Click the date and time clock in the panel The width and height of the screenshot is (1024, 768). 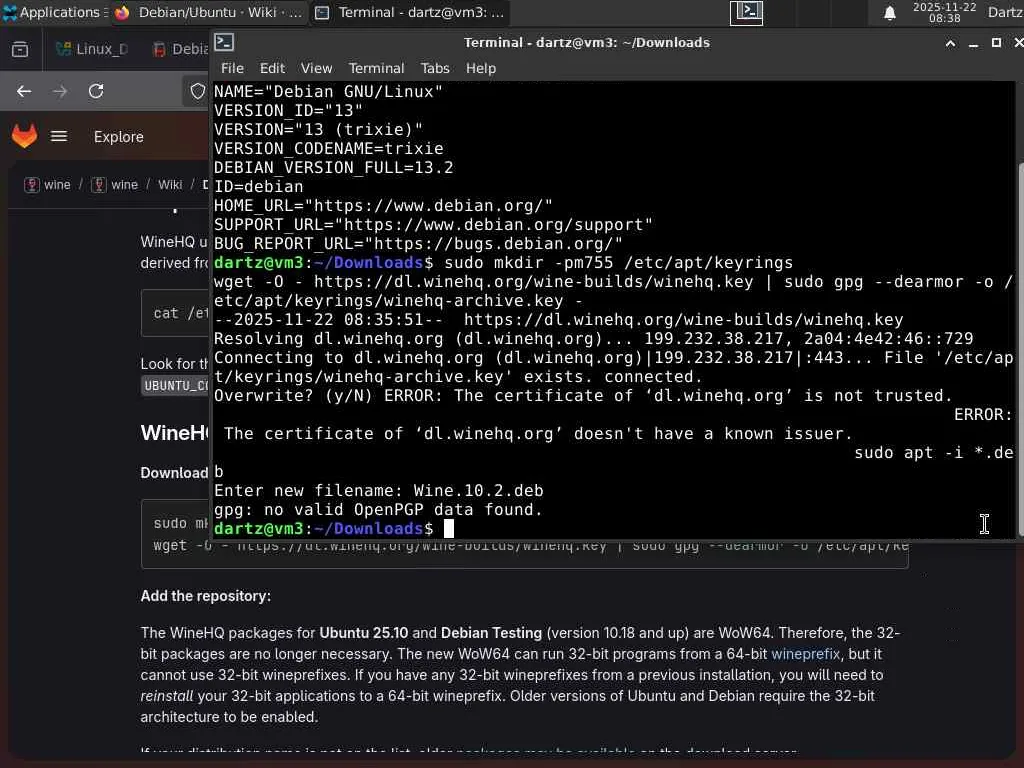pos(944,12)
